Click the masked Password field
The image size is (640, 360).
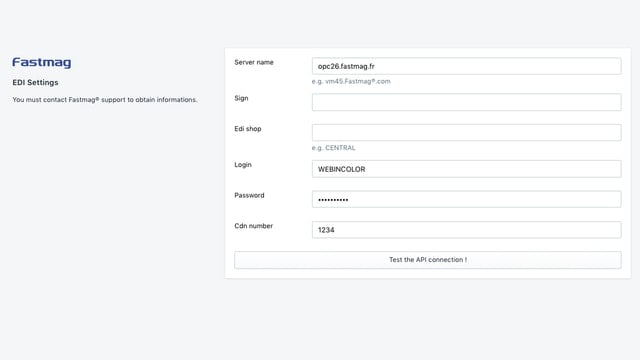click(x=467, y=200)
